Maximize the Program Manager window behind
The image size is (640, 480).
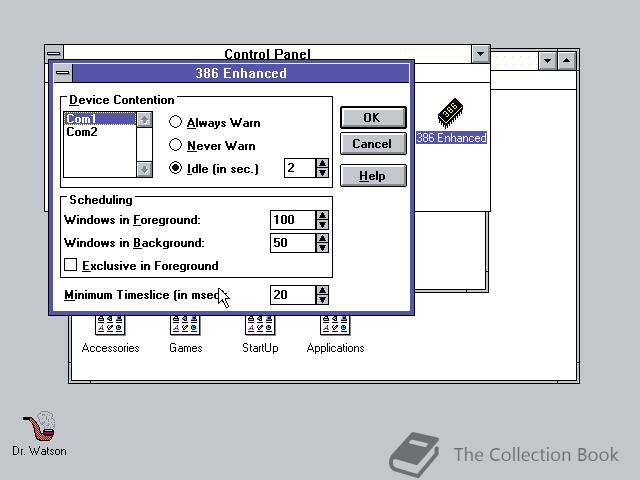click(x=567, y=61)
